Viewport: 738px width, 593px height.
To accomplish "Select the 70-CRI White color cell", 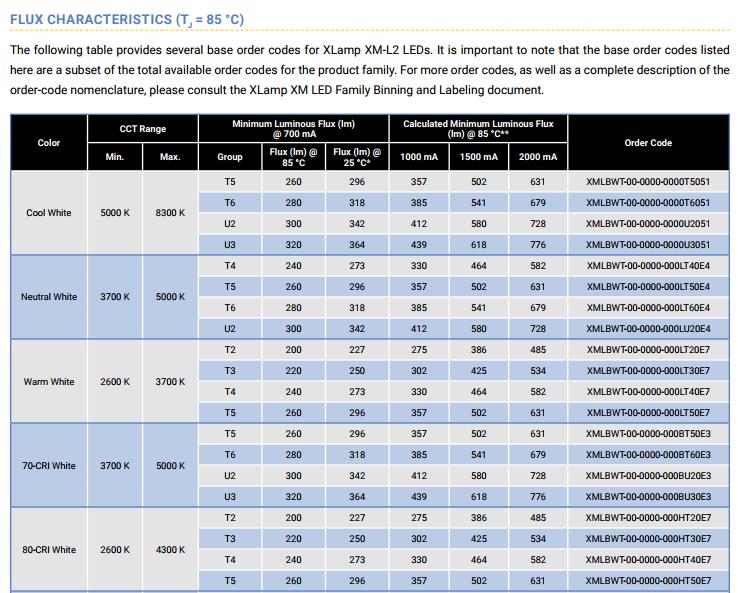I will pyautogui.click(x=49, y=466).
